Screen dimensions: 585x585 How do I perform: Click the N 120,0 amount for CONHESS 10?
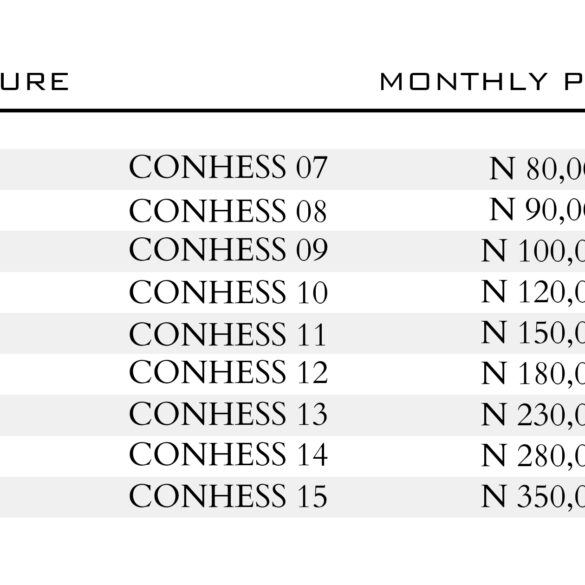[533, 292]
